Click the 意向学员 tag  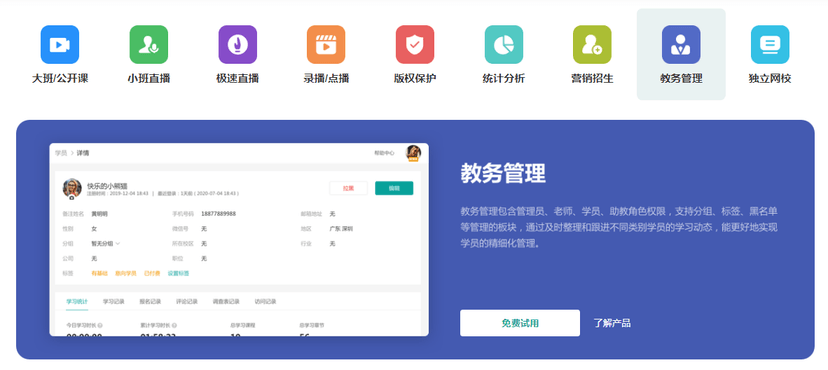126,273
